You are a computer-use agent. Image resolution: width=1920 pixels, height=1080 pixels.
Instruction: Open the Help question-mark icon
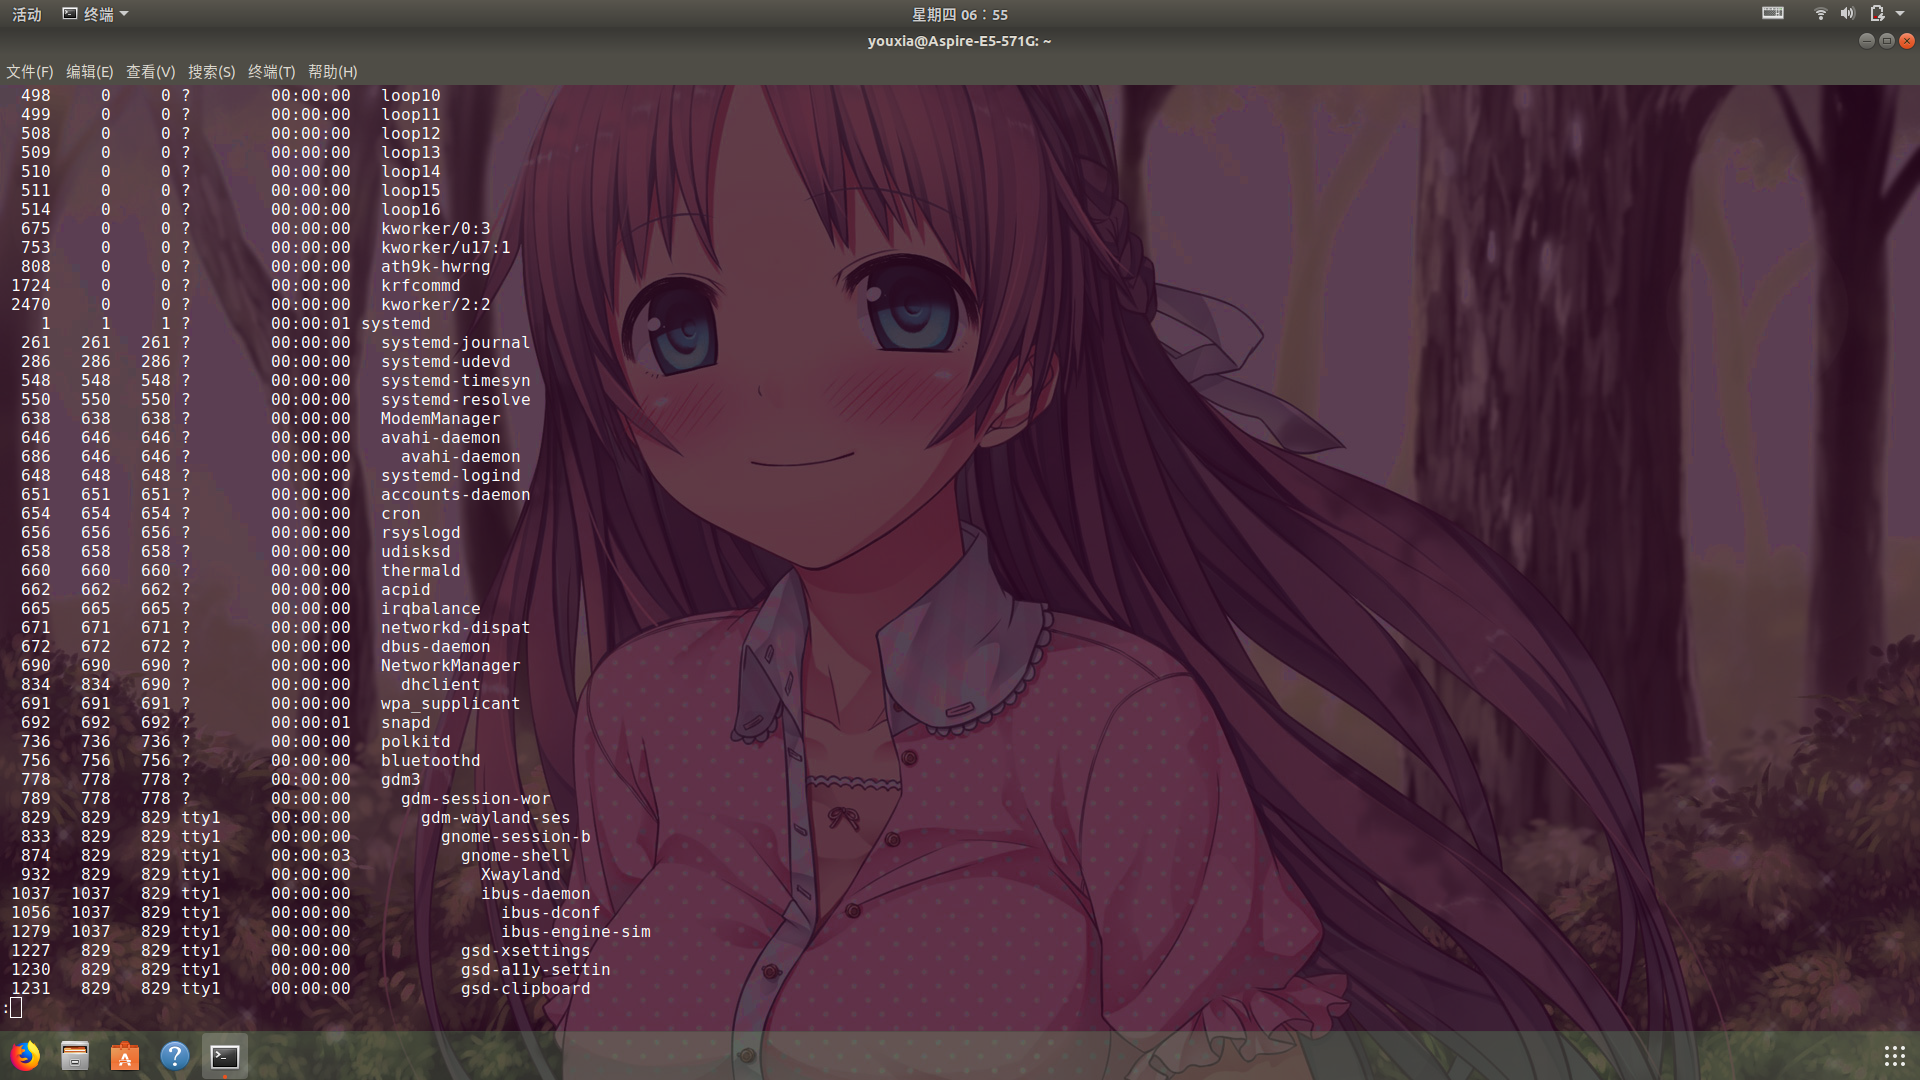(x=174, y=1056)
